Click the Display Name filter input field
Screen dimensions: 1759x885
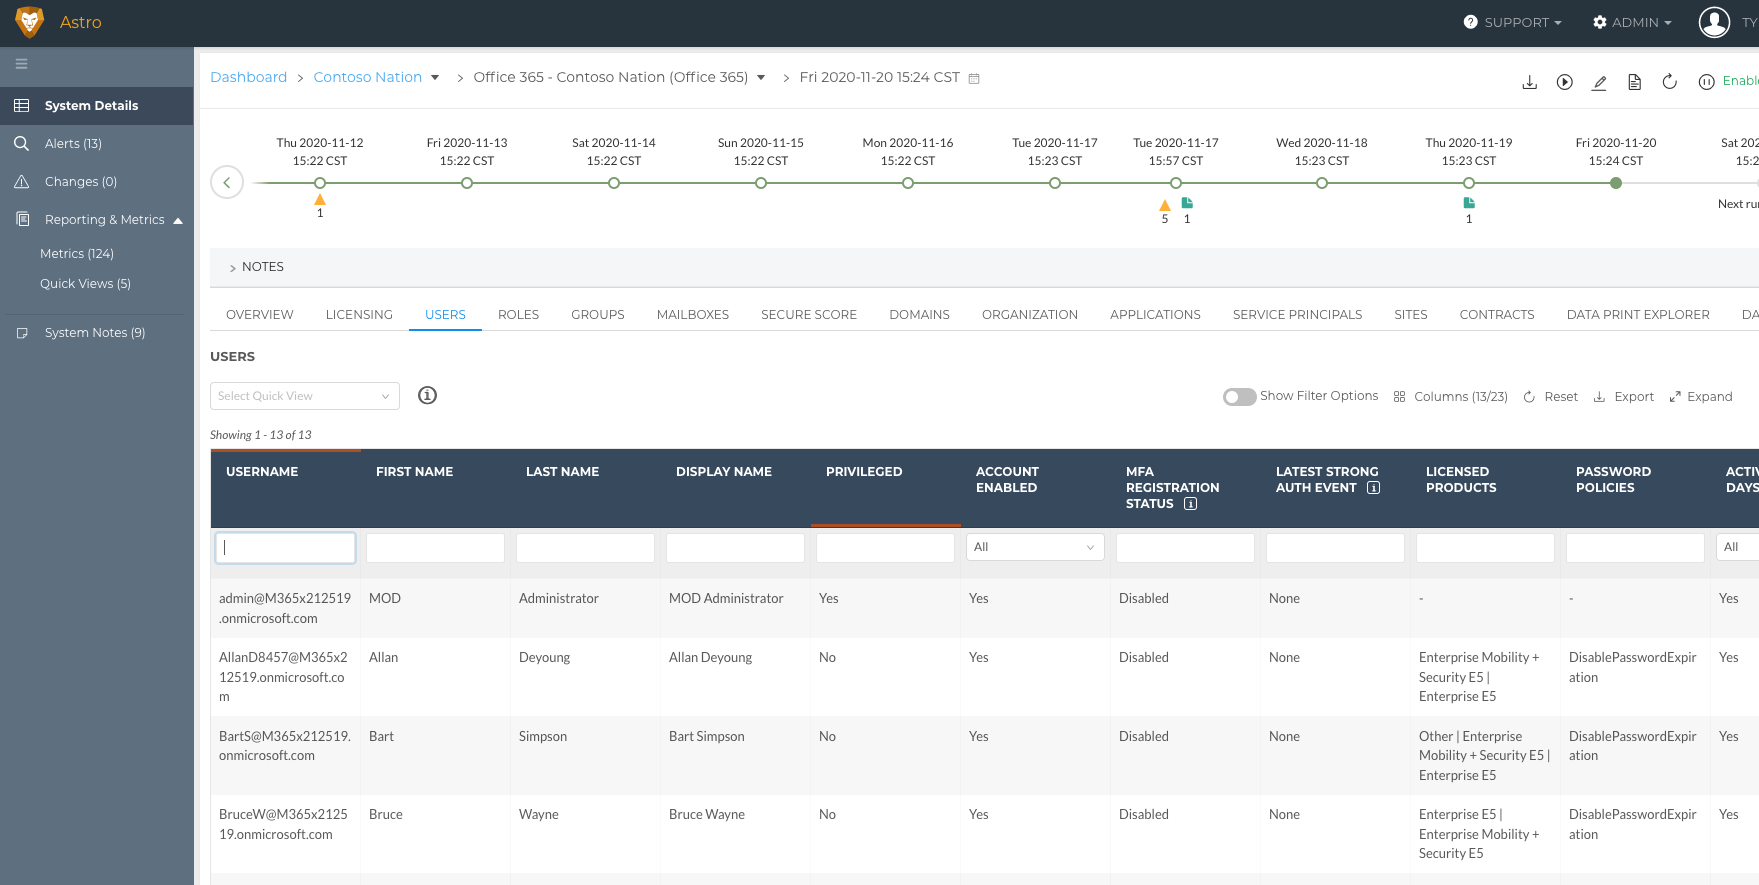735,547
